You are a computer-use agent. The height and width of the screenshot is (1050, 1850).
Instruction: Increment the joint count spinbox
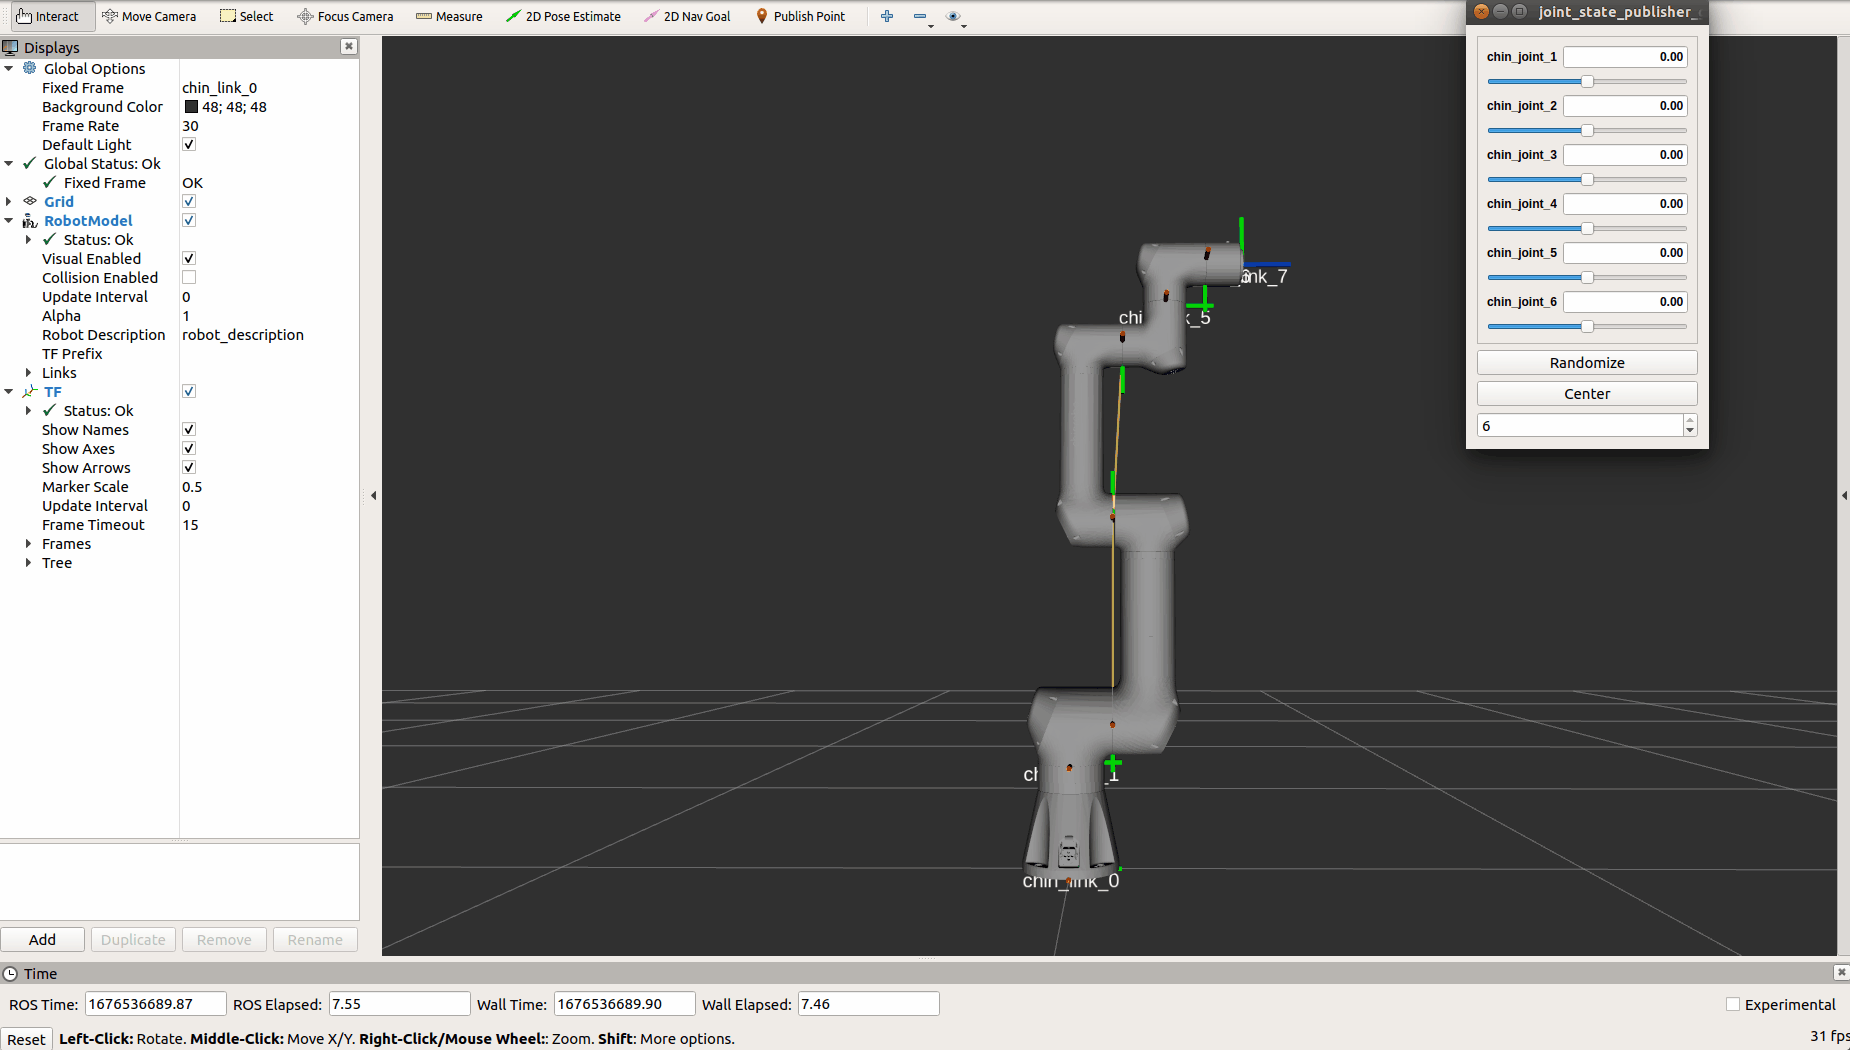[1690, 420]
